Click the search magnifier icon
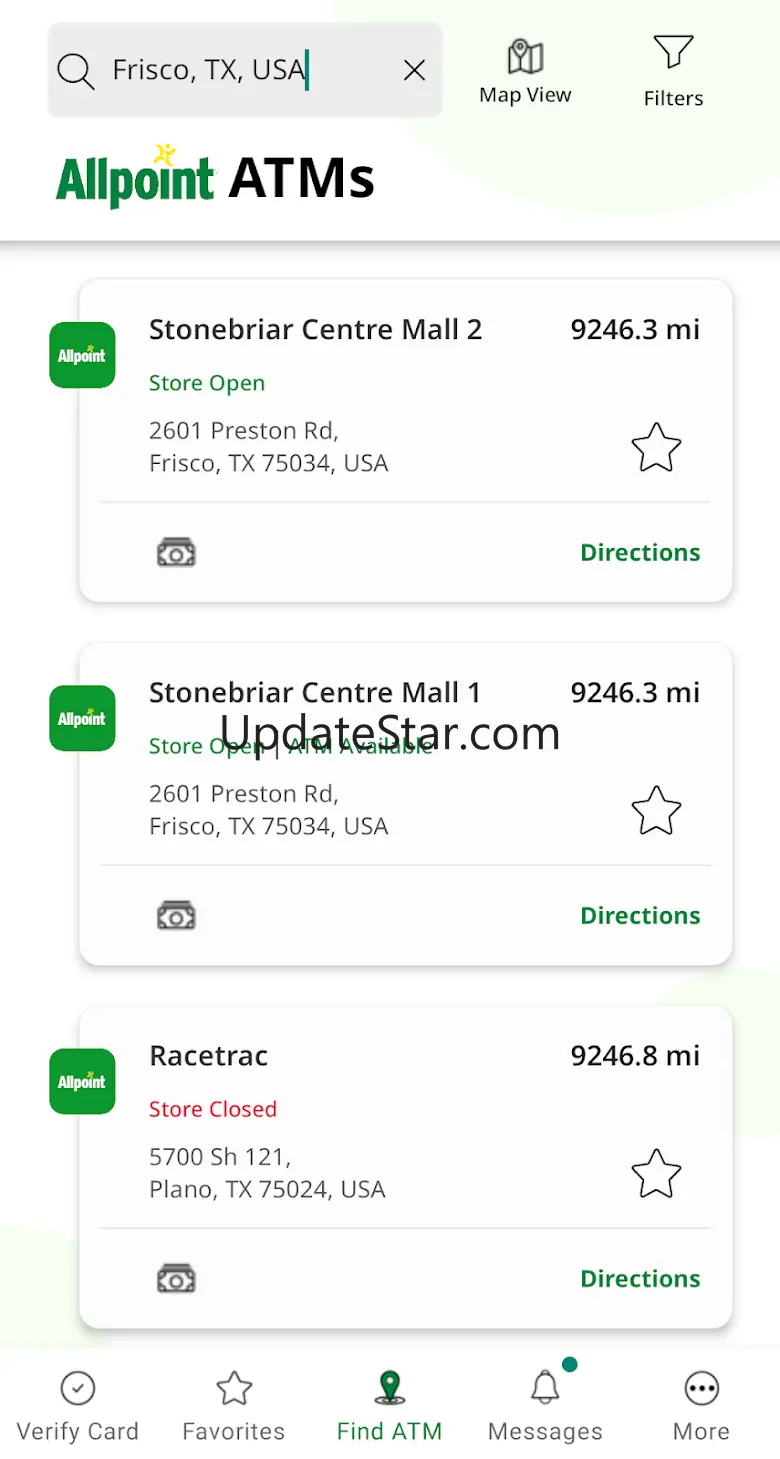Viewport: 780px width, 1459px height. tap(75, 71)
